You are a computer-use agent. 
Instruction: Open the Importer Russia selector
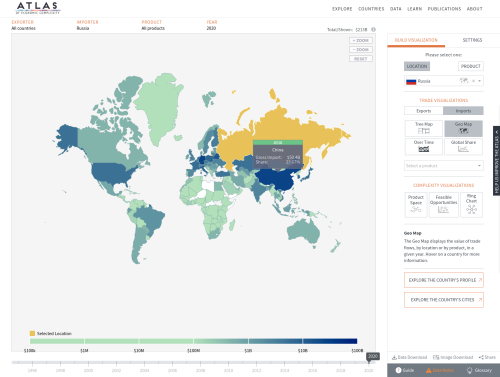point(87,25)
